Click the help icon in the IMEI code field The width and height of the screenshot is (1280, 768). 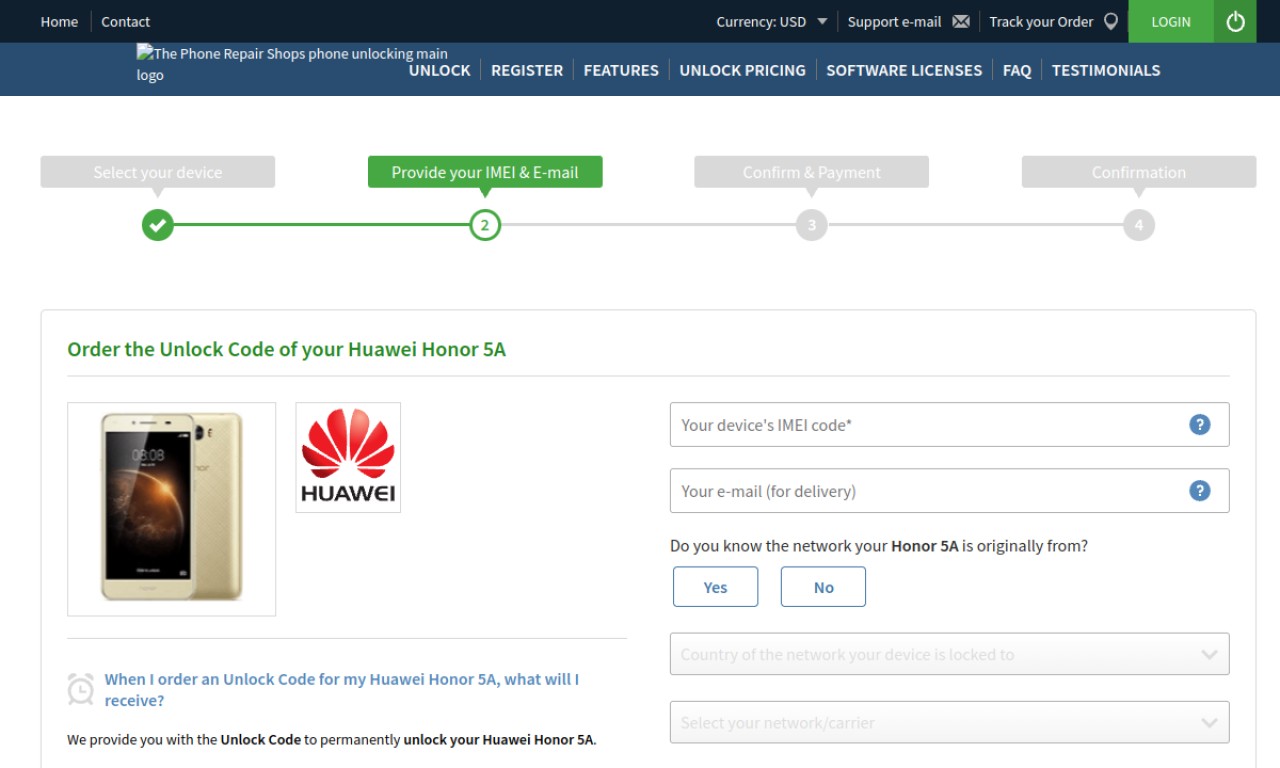point(1200,425)
